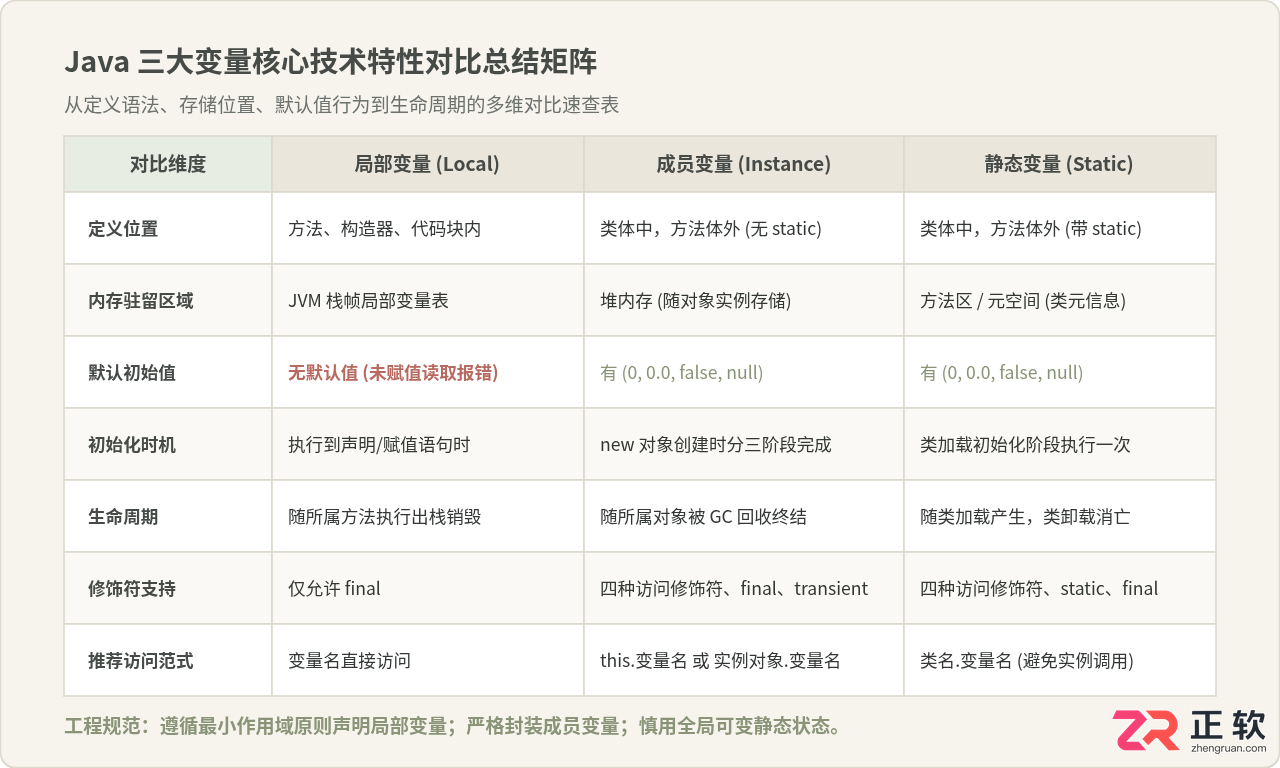Click cell 类名.变量名 (避免实例调用)

(x=1060, y=661)
